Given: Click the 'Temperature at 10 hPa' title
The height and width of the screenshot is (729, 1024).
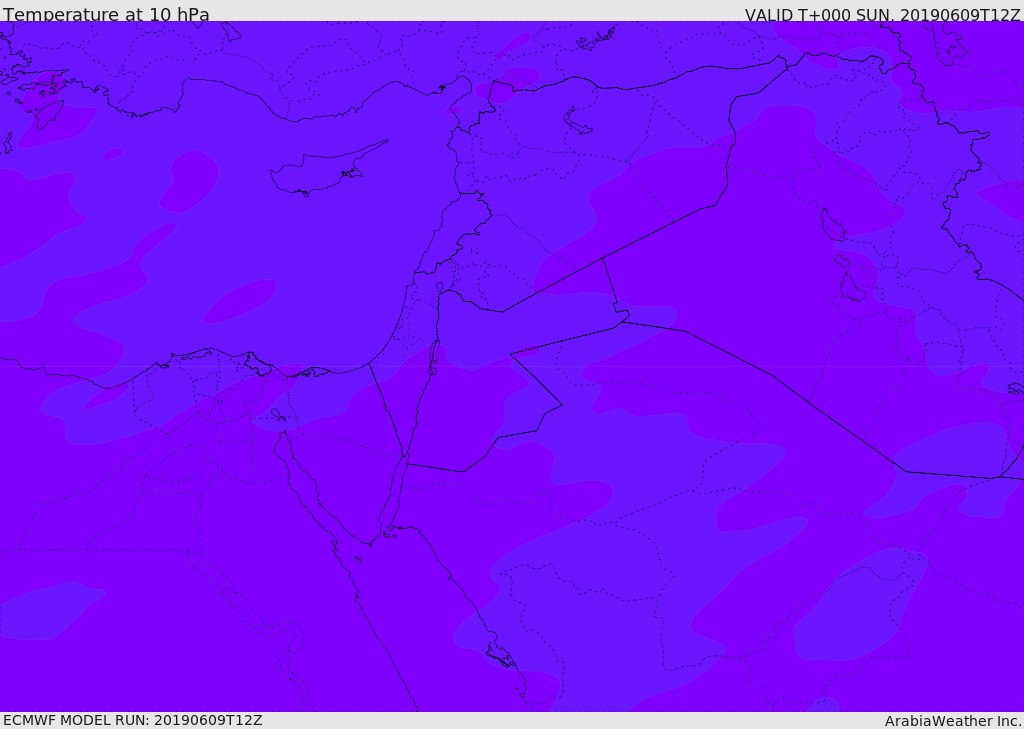Looking at the screenshot, I should click(x=106, y=14).
